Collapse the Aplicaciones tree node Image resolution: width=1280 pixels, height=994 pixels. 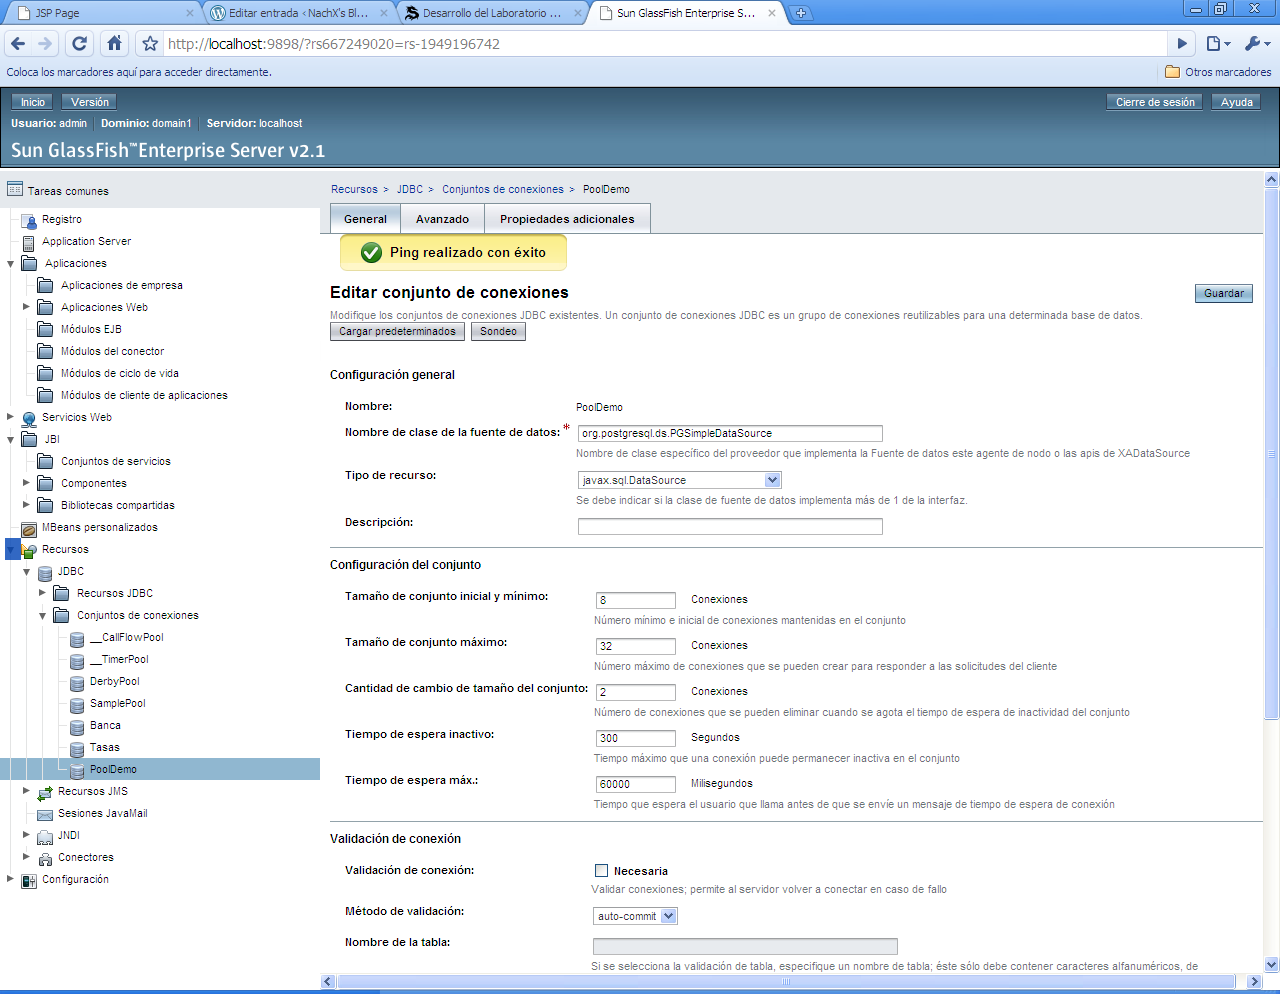11,264
